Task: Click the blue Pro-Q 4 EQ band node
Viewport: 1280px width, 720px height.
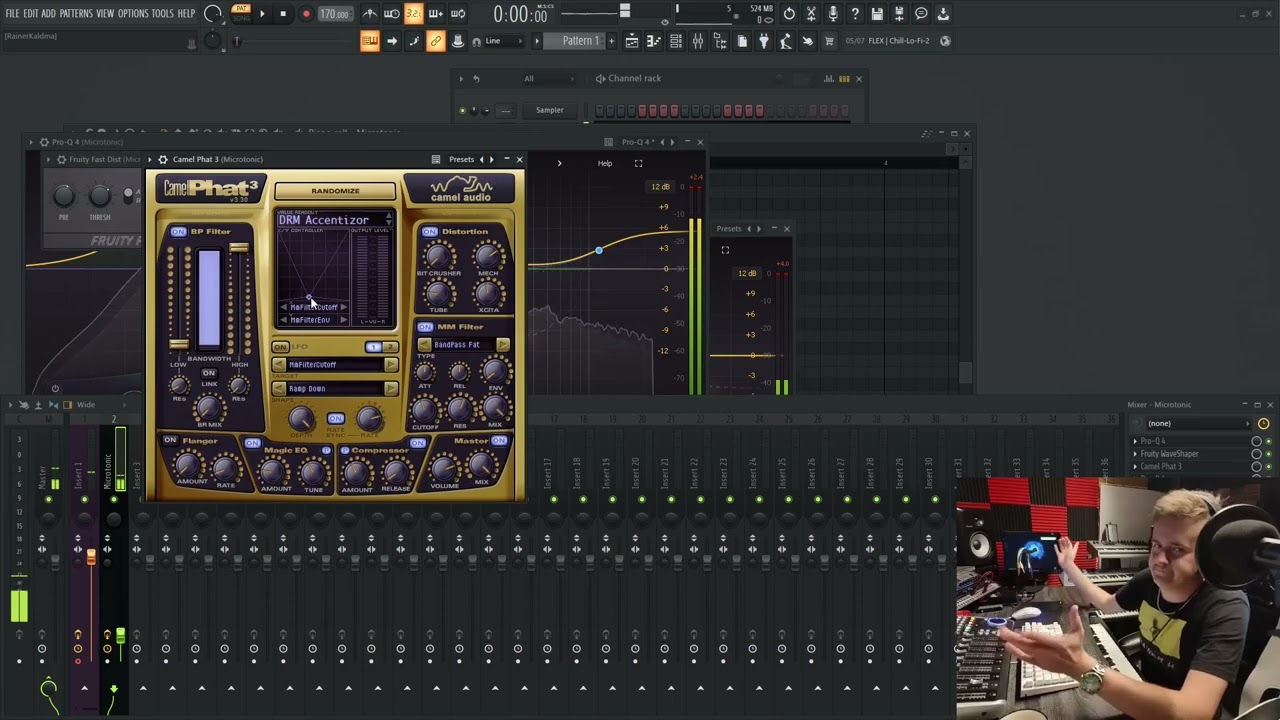Action: click(x=599, y=250)
